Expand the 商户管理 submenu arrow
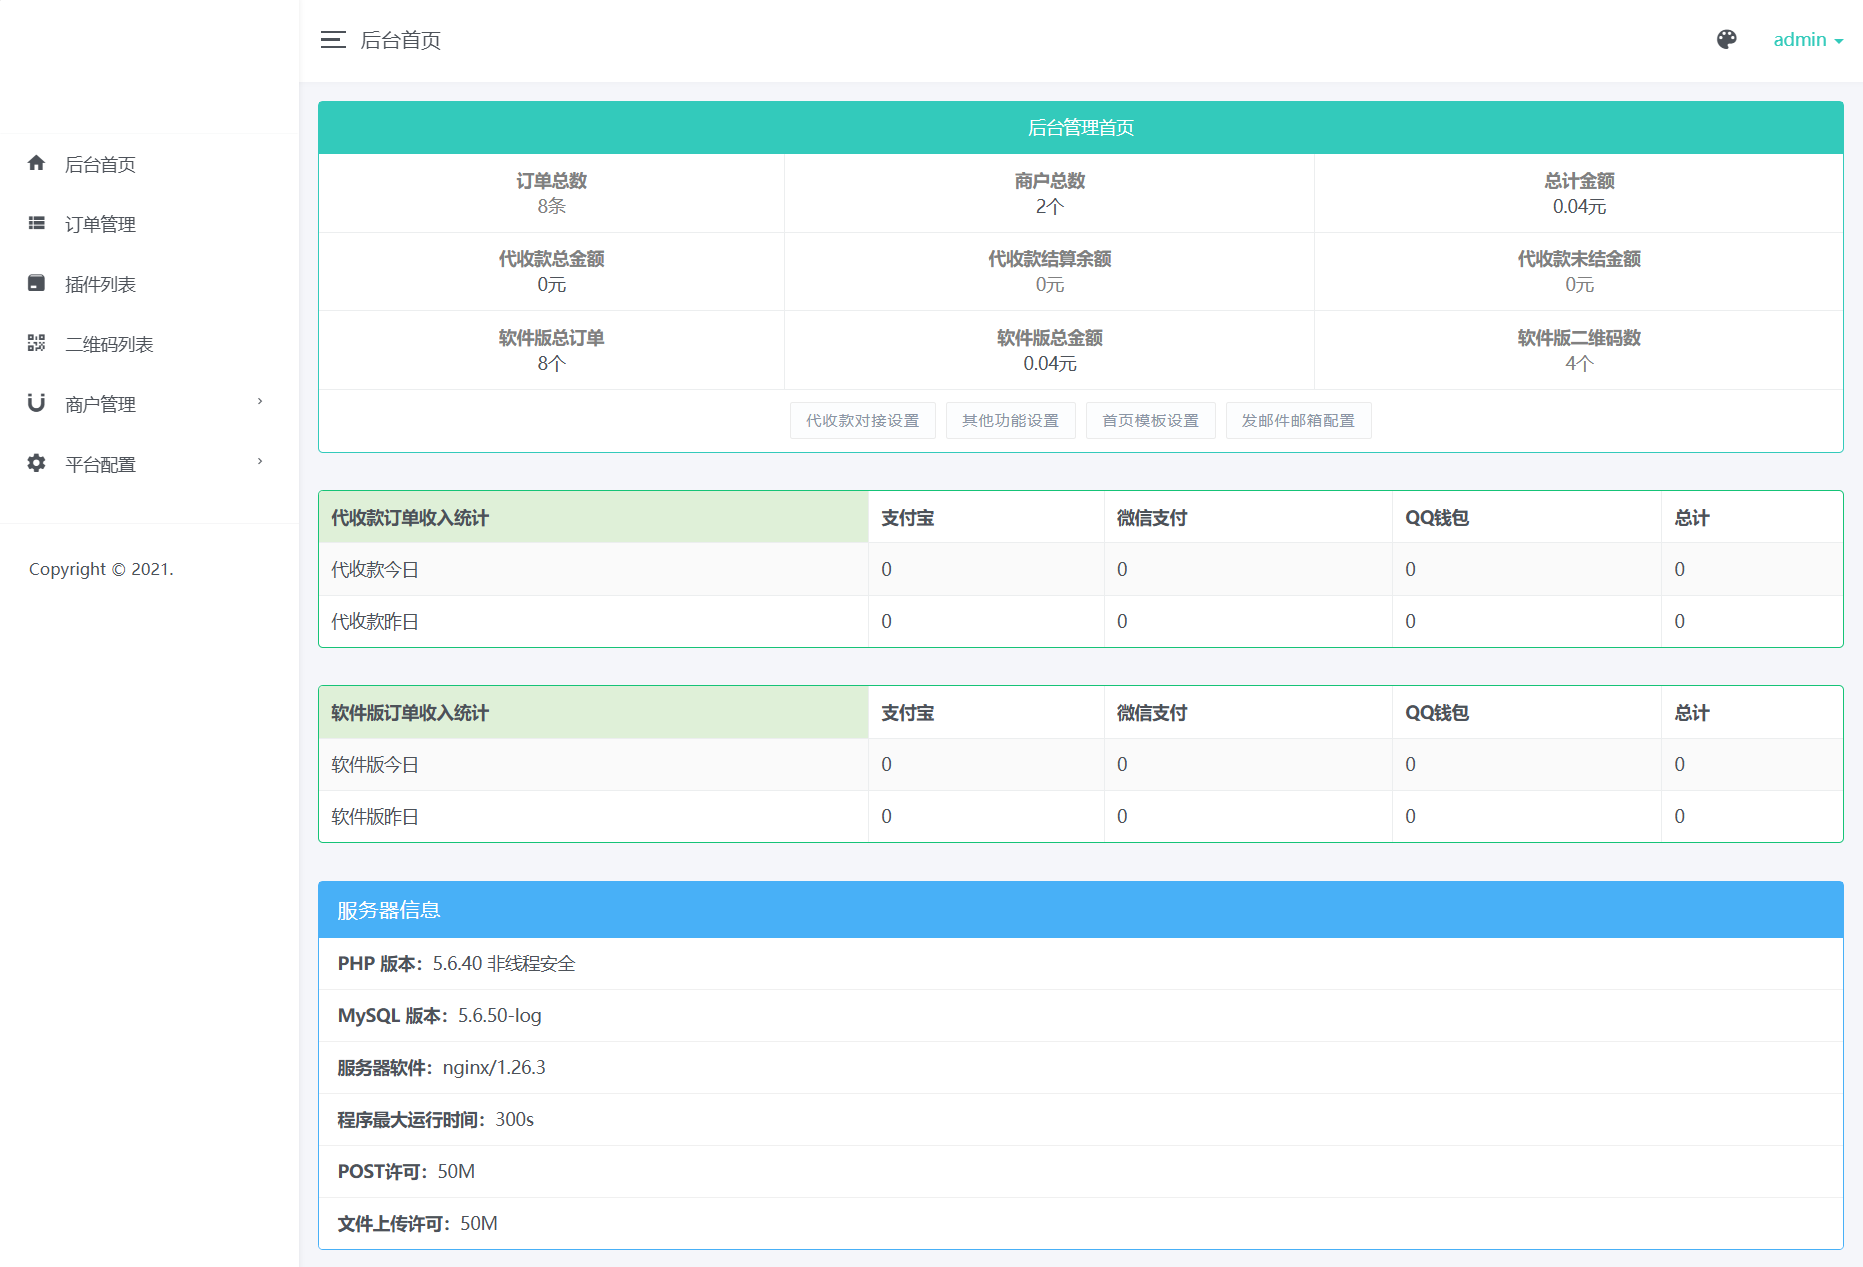The height and width of the screenshot is (1267, 1863). click(260, 402)
